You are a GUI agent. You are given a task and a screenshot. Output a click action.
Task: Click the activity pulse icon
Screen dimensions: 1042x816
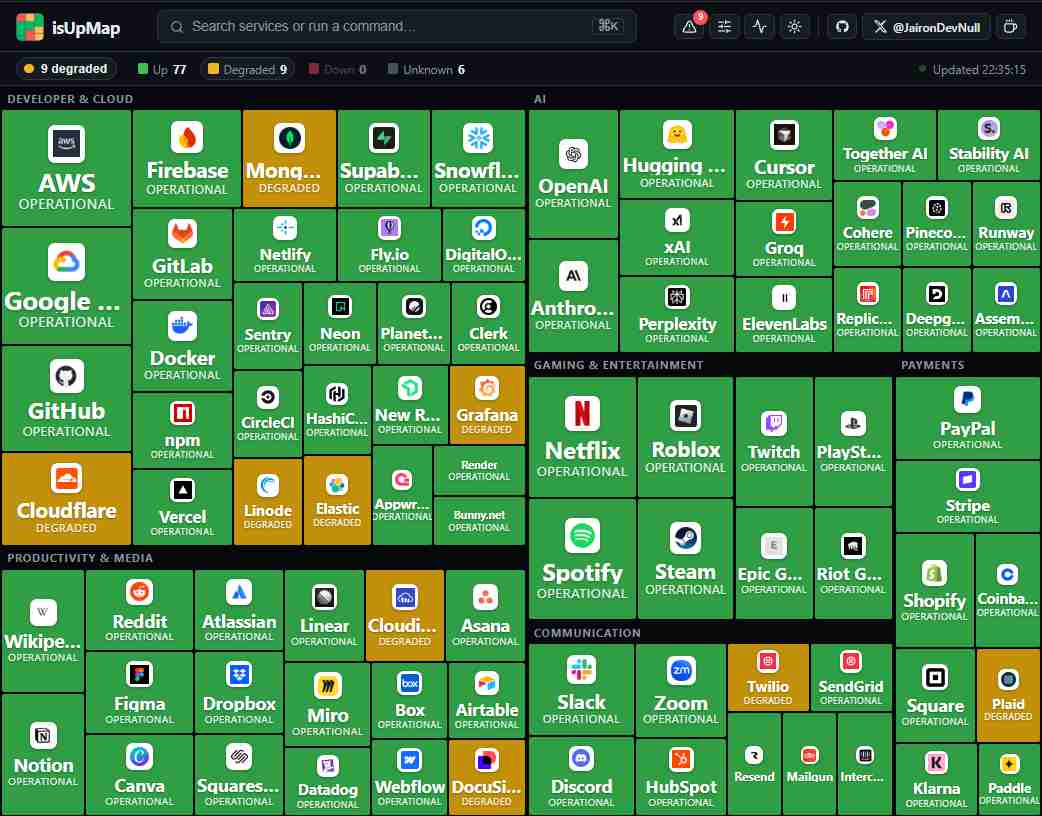(x=759, y=27)
